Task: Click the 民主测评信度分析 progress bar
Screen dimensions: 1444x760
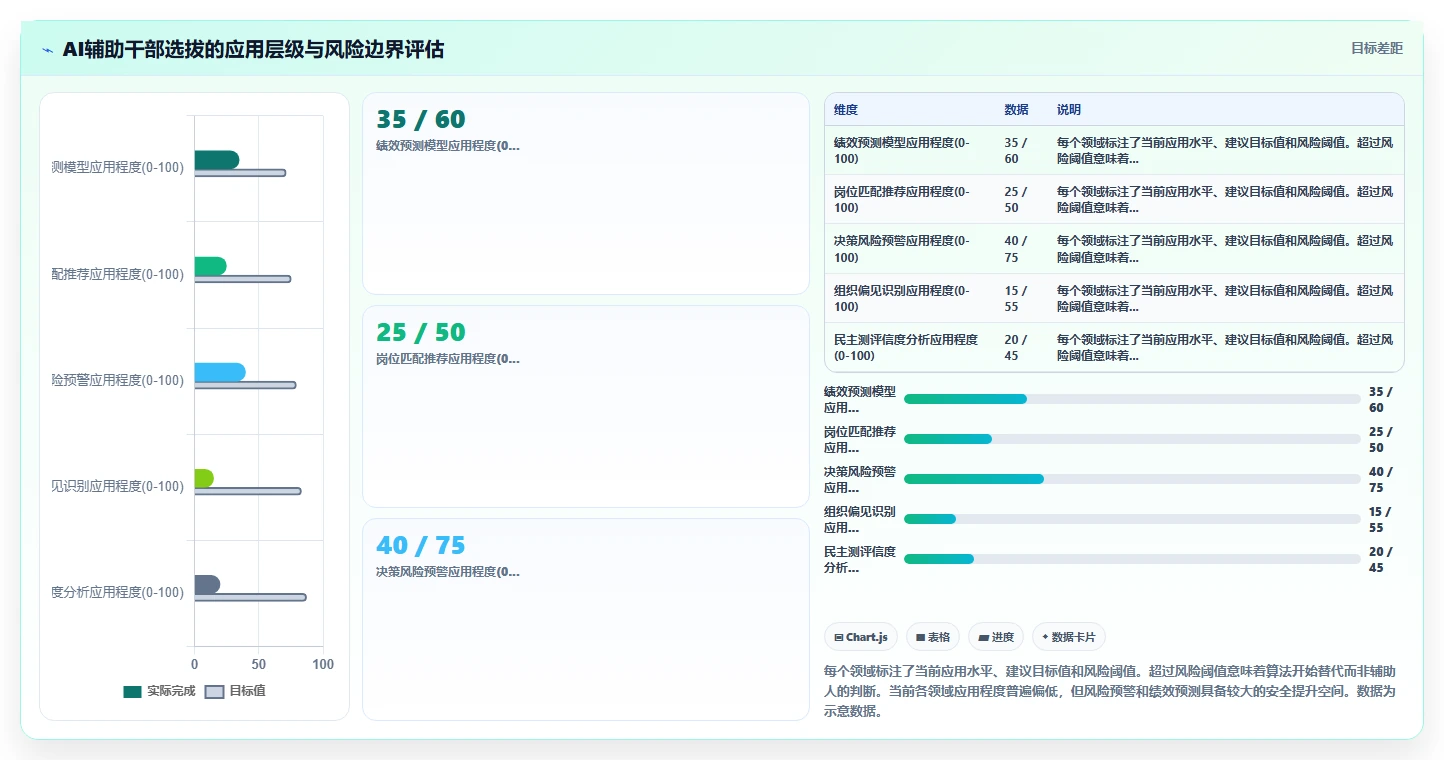Action: (x=1132, y=559)
